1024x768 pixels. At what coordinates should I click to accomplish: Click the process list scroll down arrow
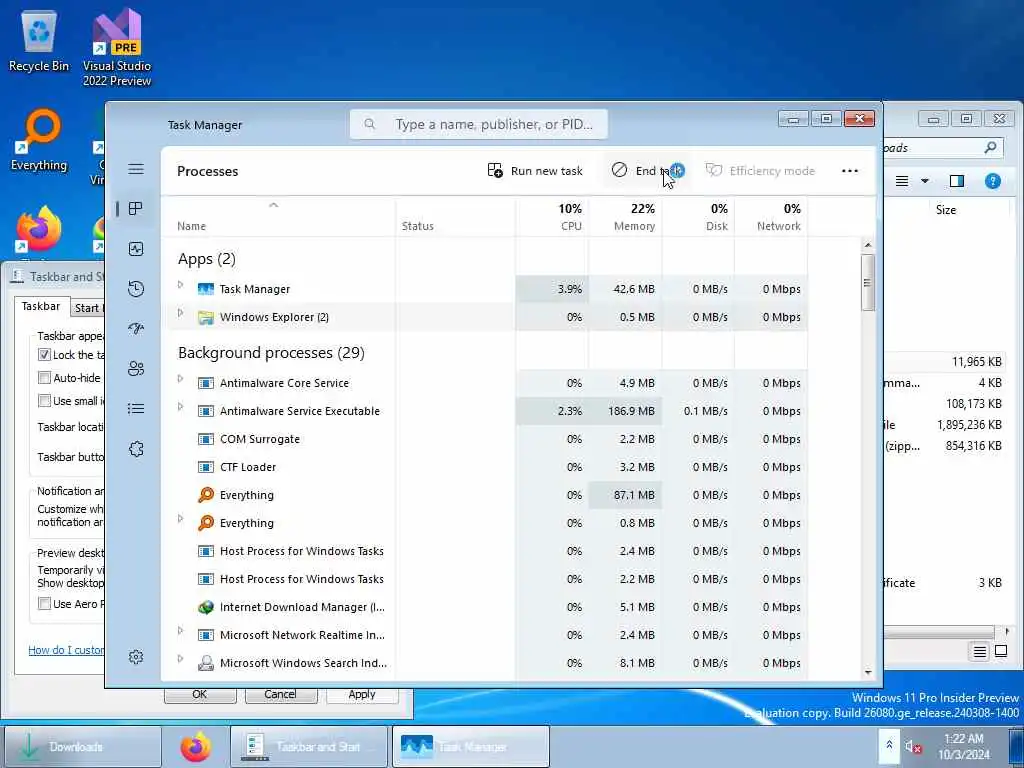[868, 672]
